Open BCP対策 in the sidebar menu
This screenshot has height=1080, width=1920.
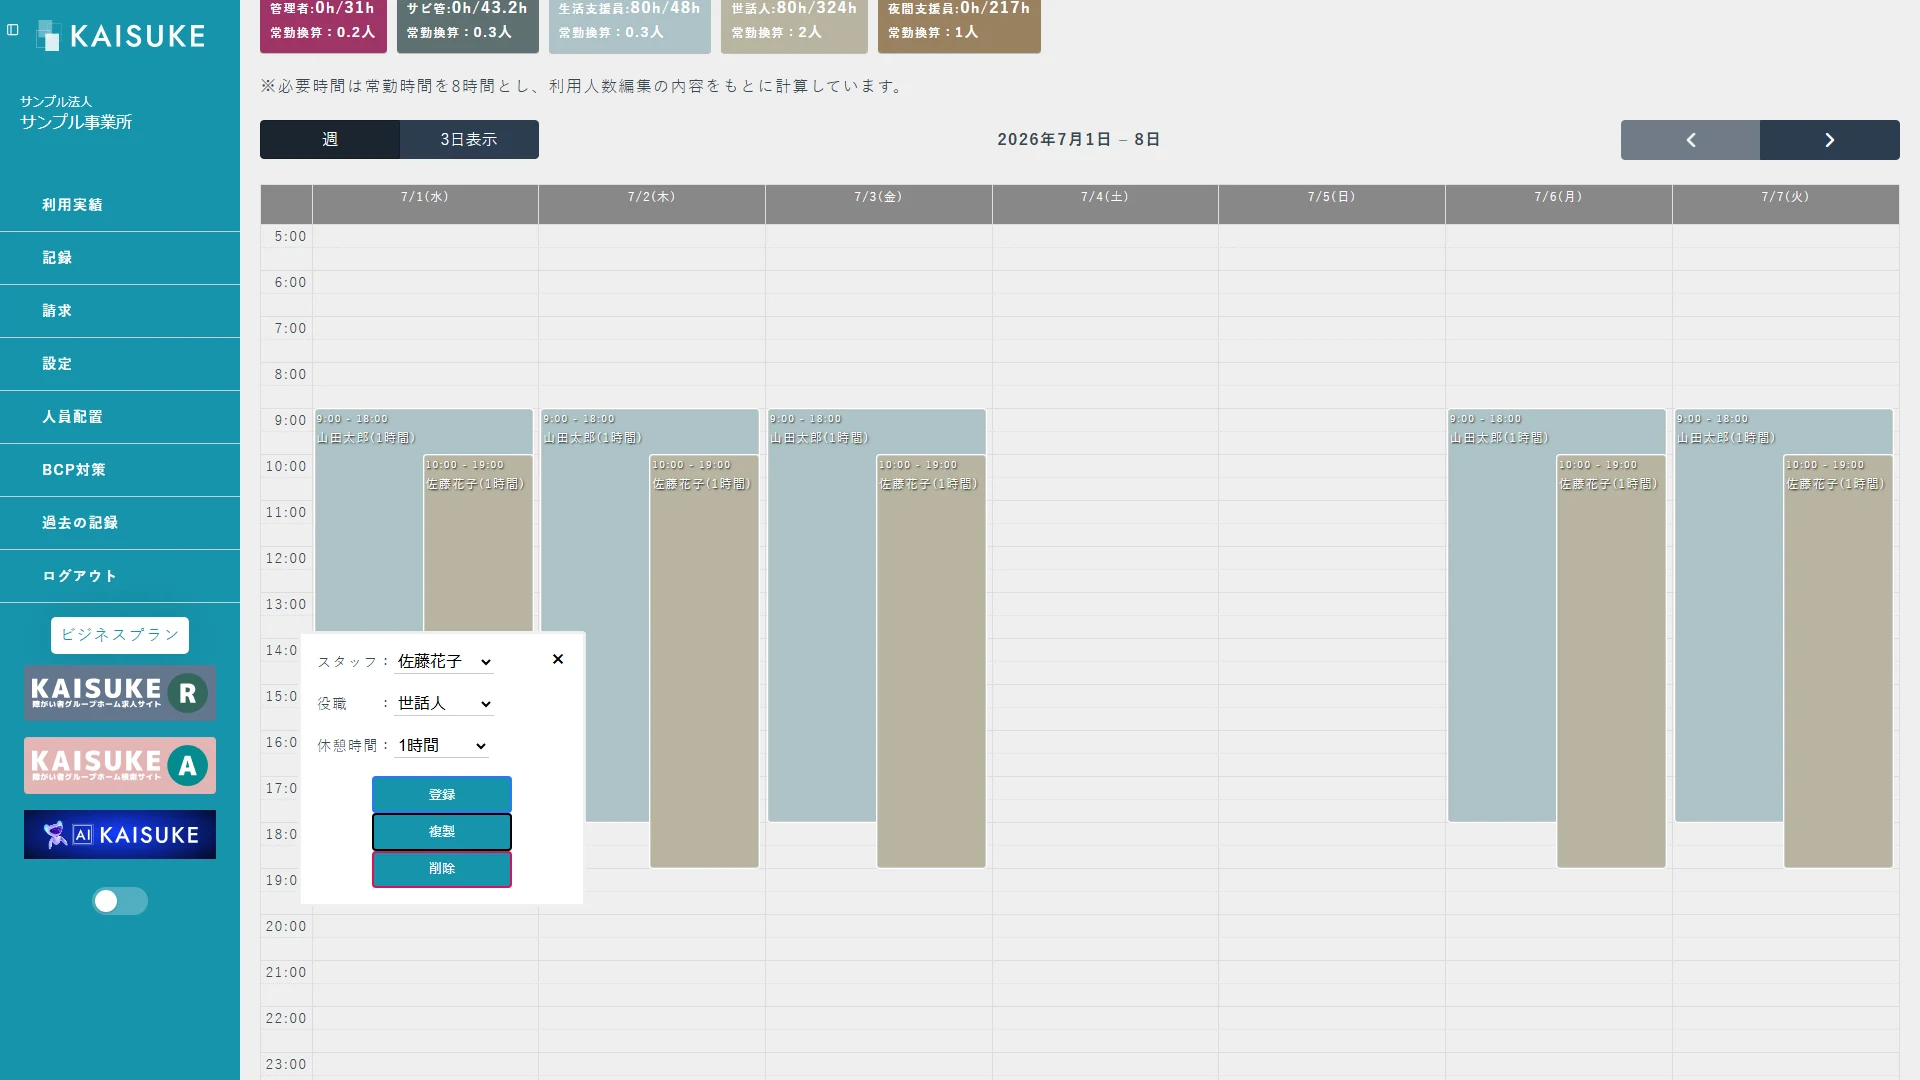[x=120, y=470]
